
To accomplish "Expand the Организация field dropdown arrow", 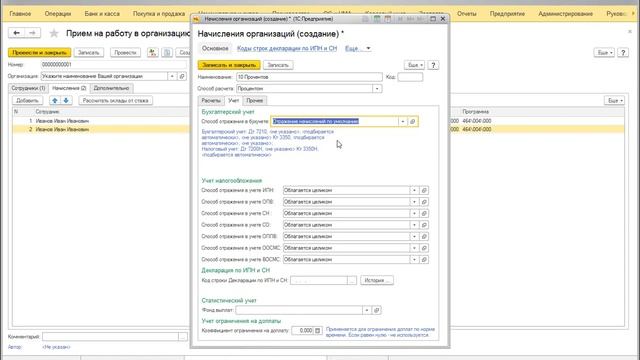I will (172, 76).
